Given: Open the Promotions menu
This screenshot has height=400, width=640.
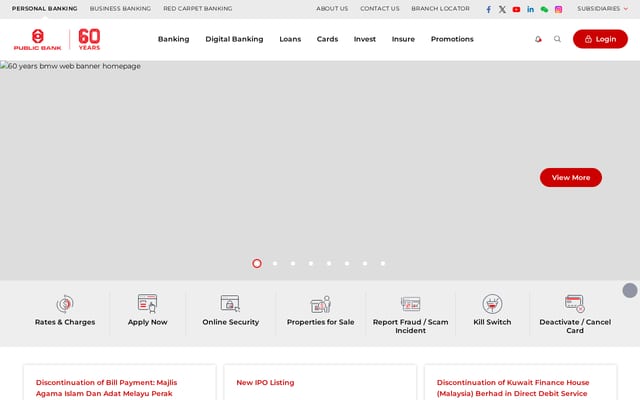Looking at the screenshot, I should [x=452, y=39].
